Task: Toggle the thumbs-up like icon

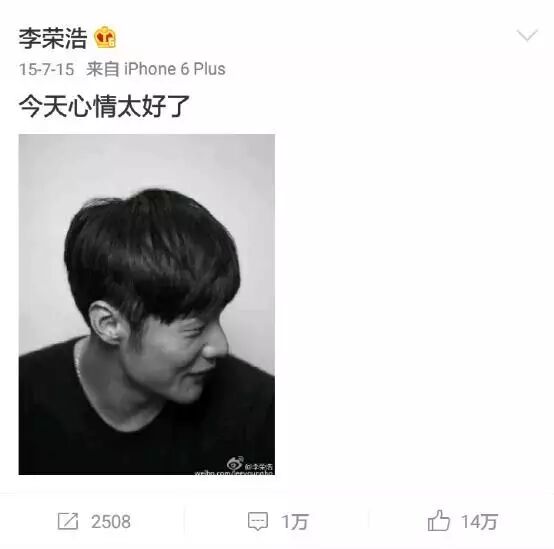Action: 438,520
